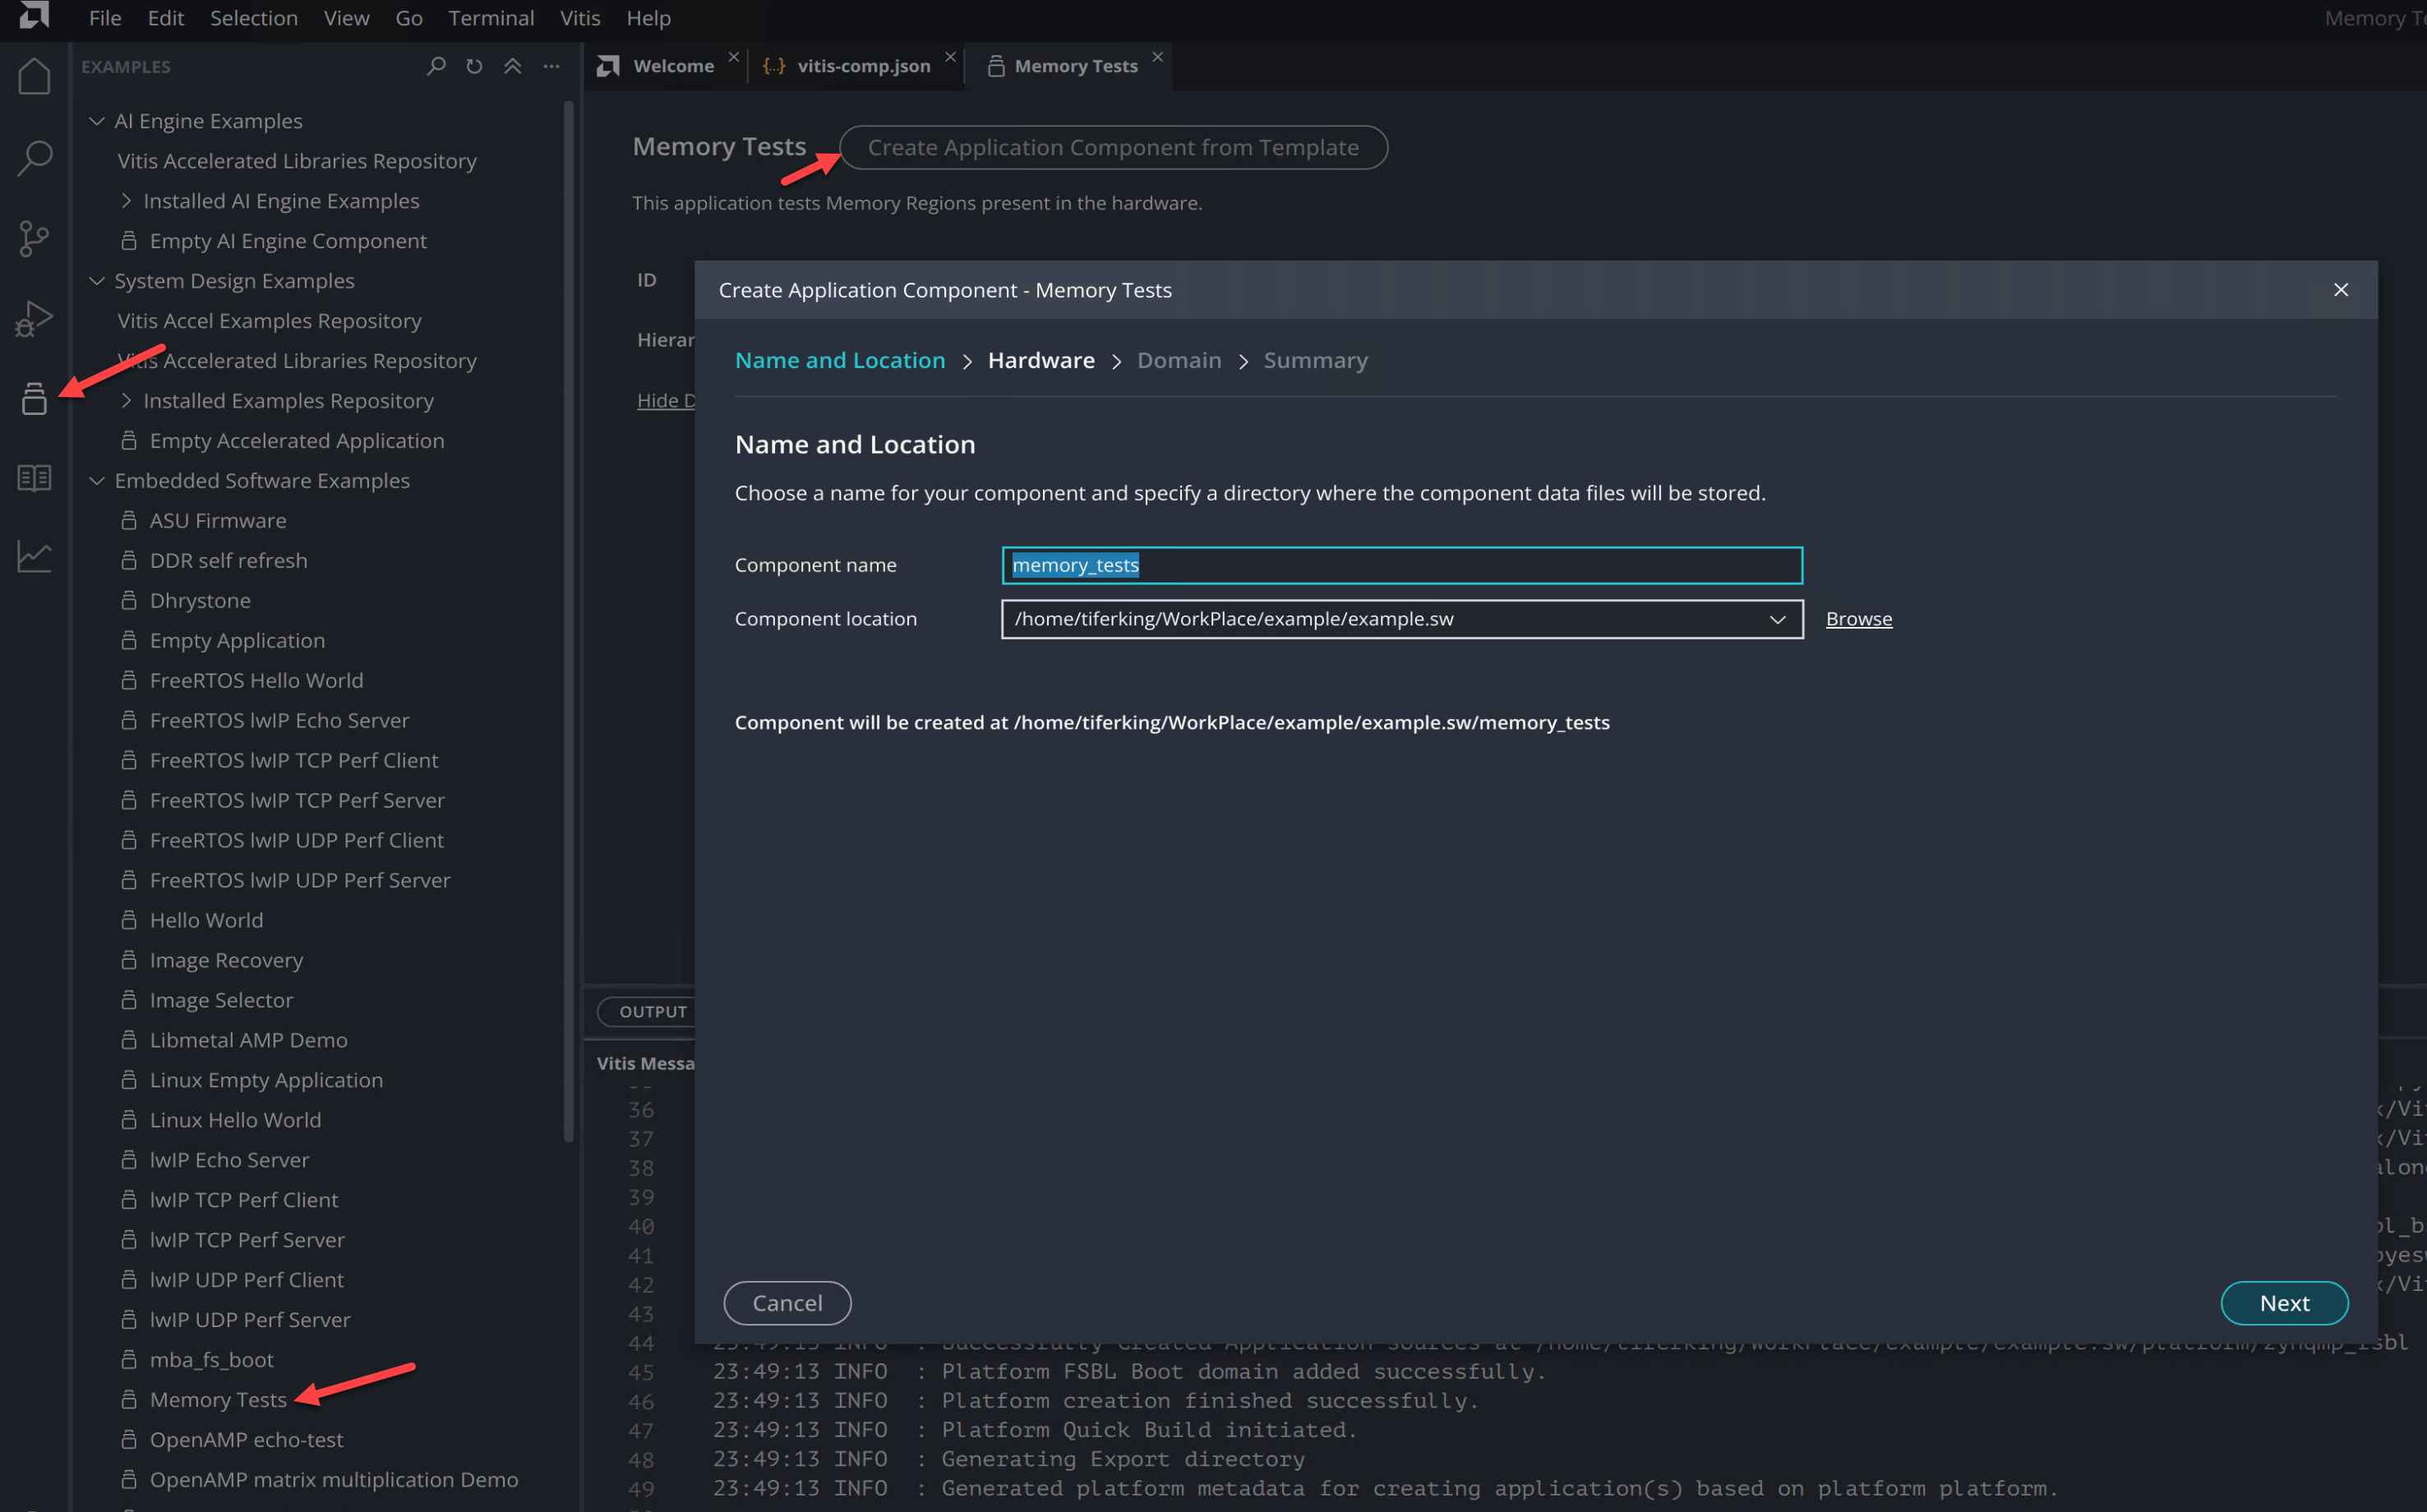Open the View menu
This screenshot has width=2427, height=1512.
(x=346, y=18)
